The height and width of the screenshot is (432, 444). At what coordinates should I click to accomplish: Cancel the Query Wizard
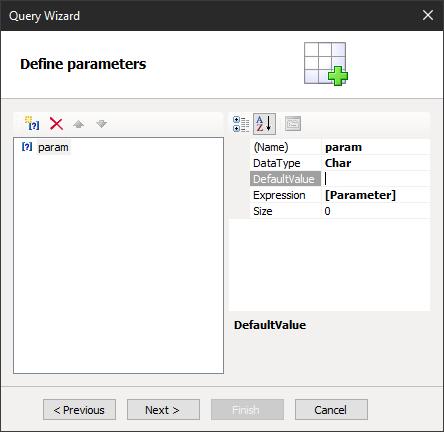tap(331, 410)
